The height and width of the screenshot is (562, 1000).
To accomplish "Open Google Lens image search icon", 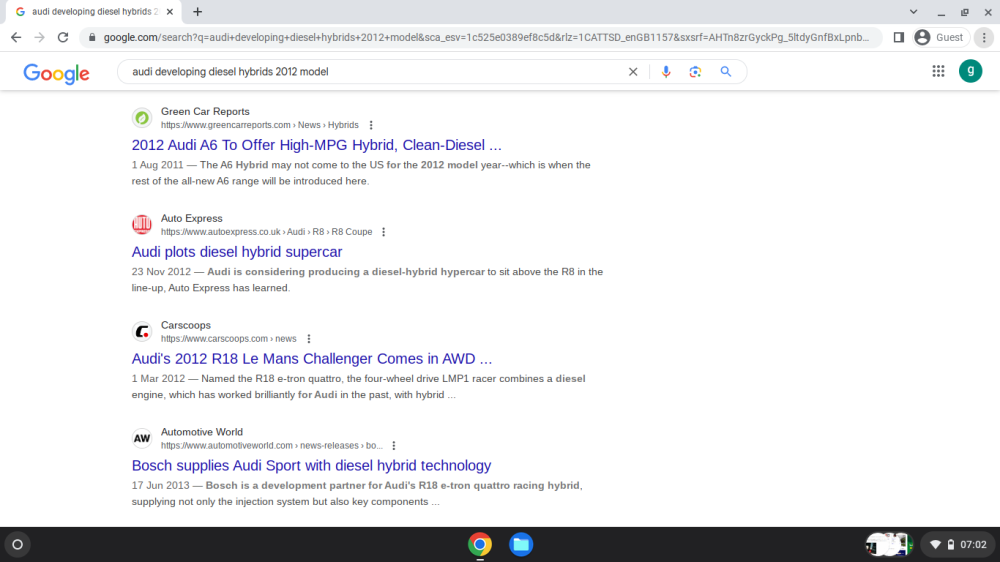I will pyautogui.click(x=695, y=72).
